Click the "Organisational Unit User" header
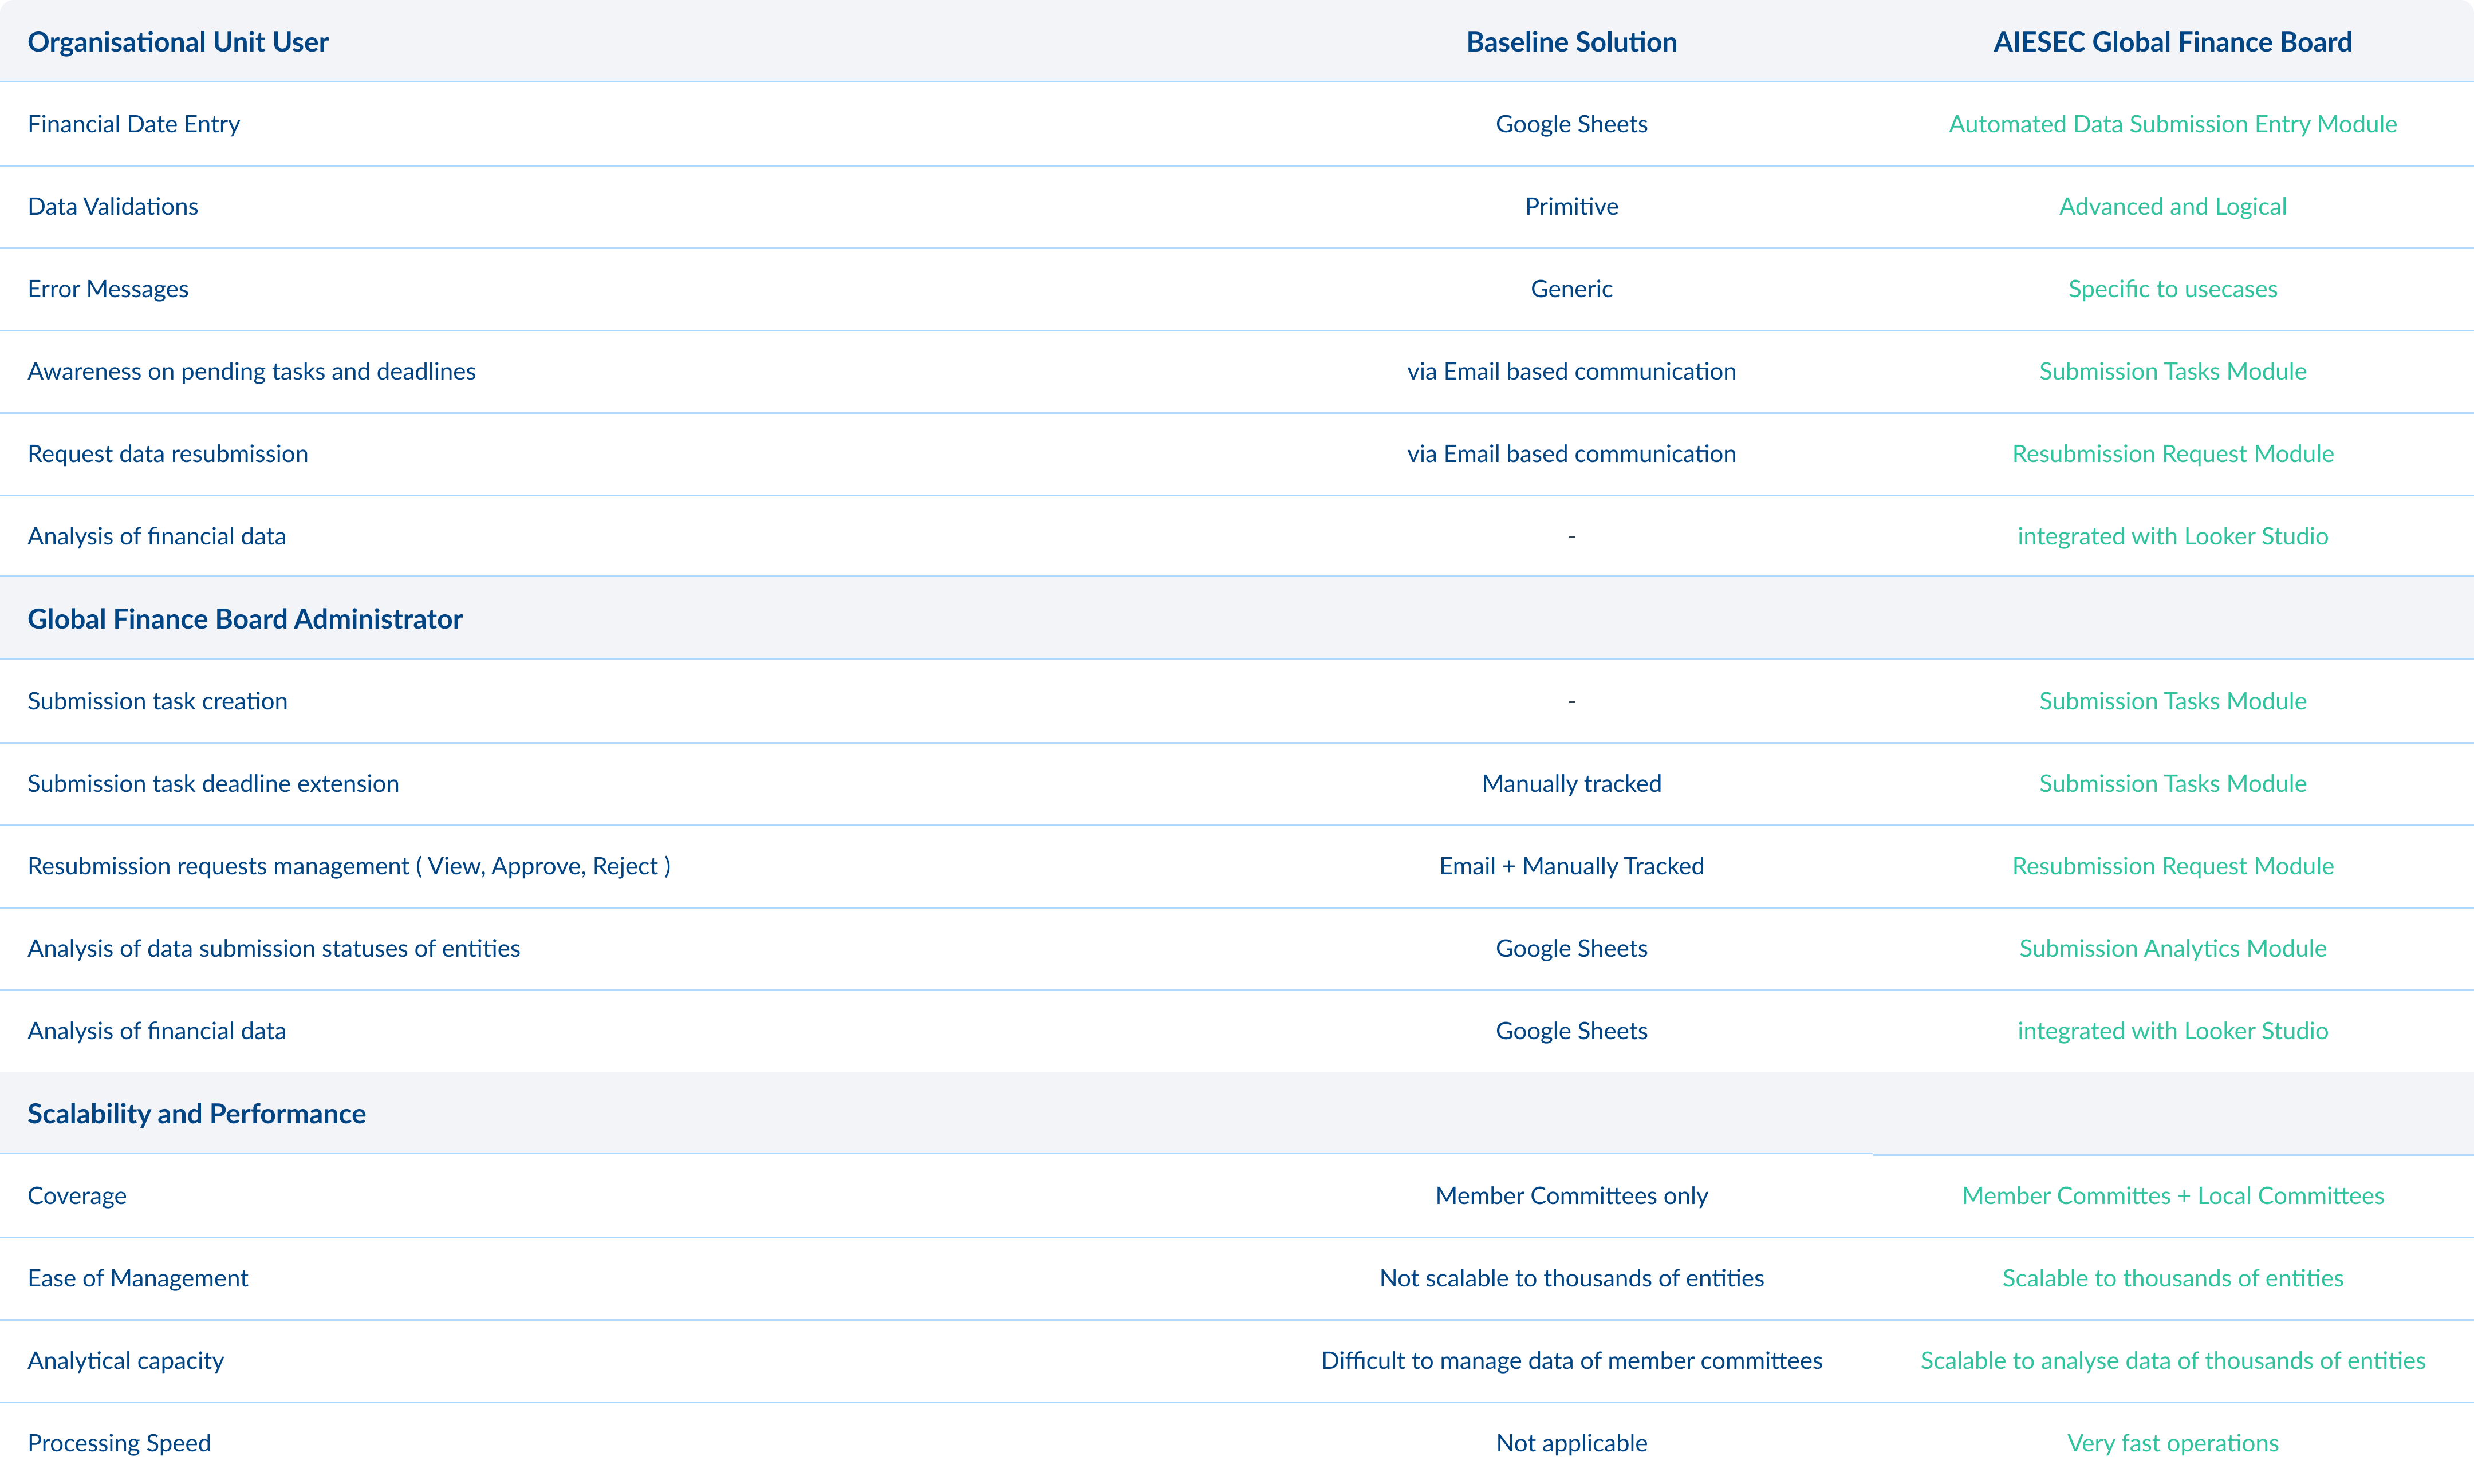 (x=178, y=42)
